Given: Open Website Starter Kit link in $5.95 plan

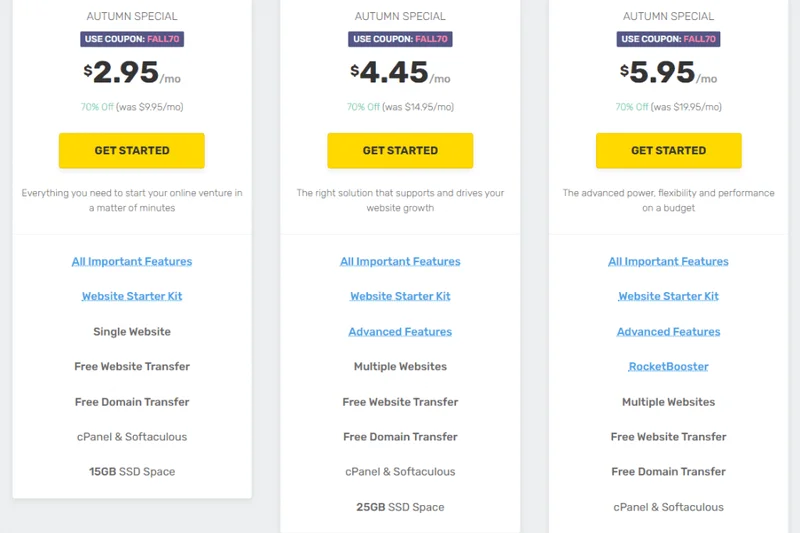Looking at the screenshot, I should [x=668, y=297].
